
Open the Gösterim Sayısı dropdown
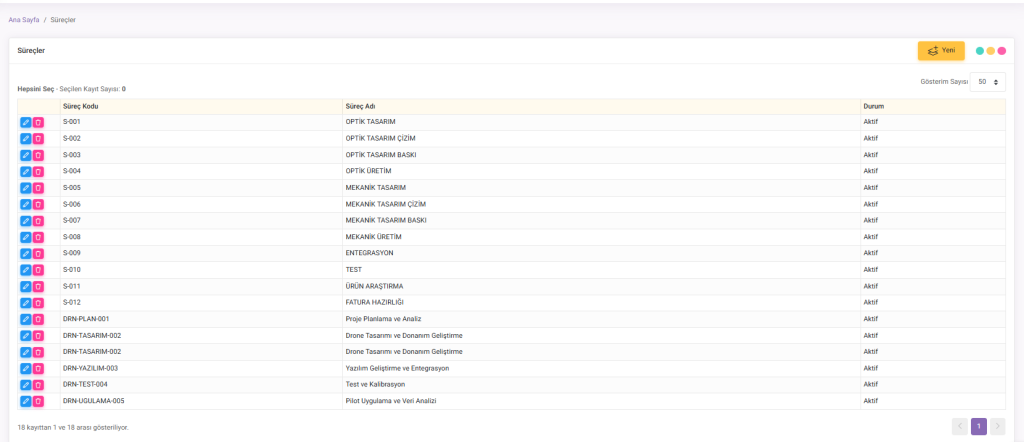(x=987, y=82)
